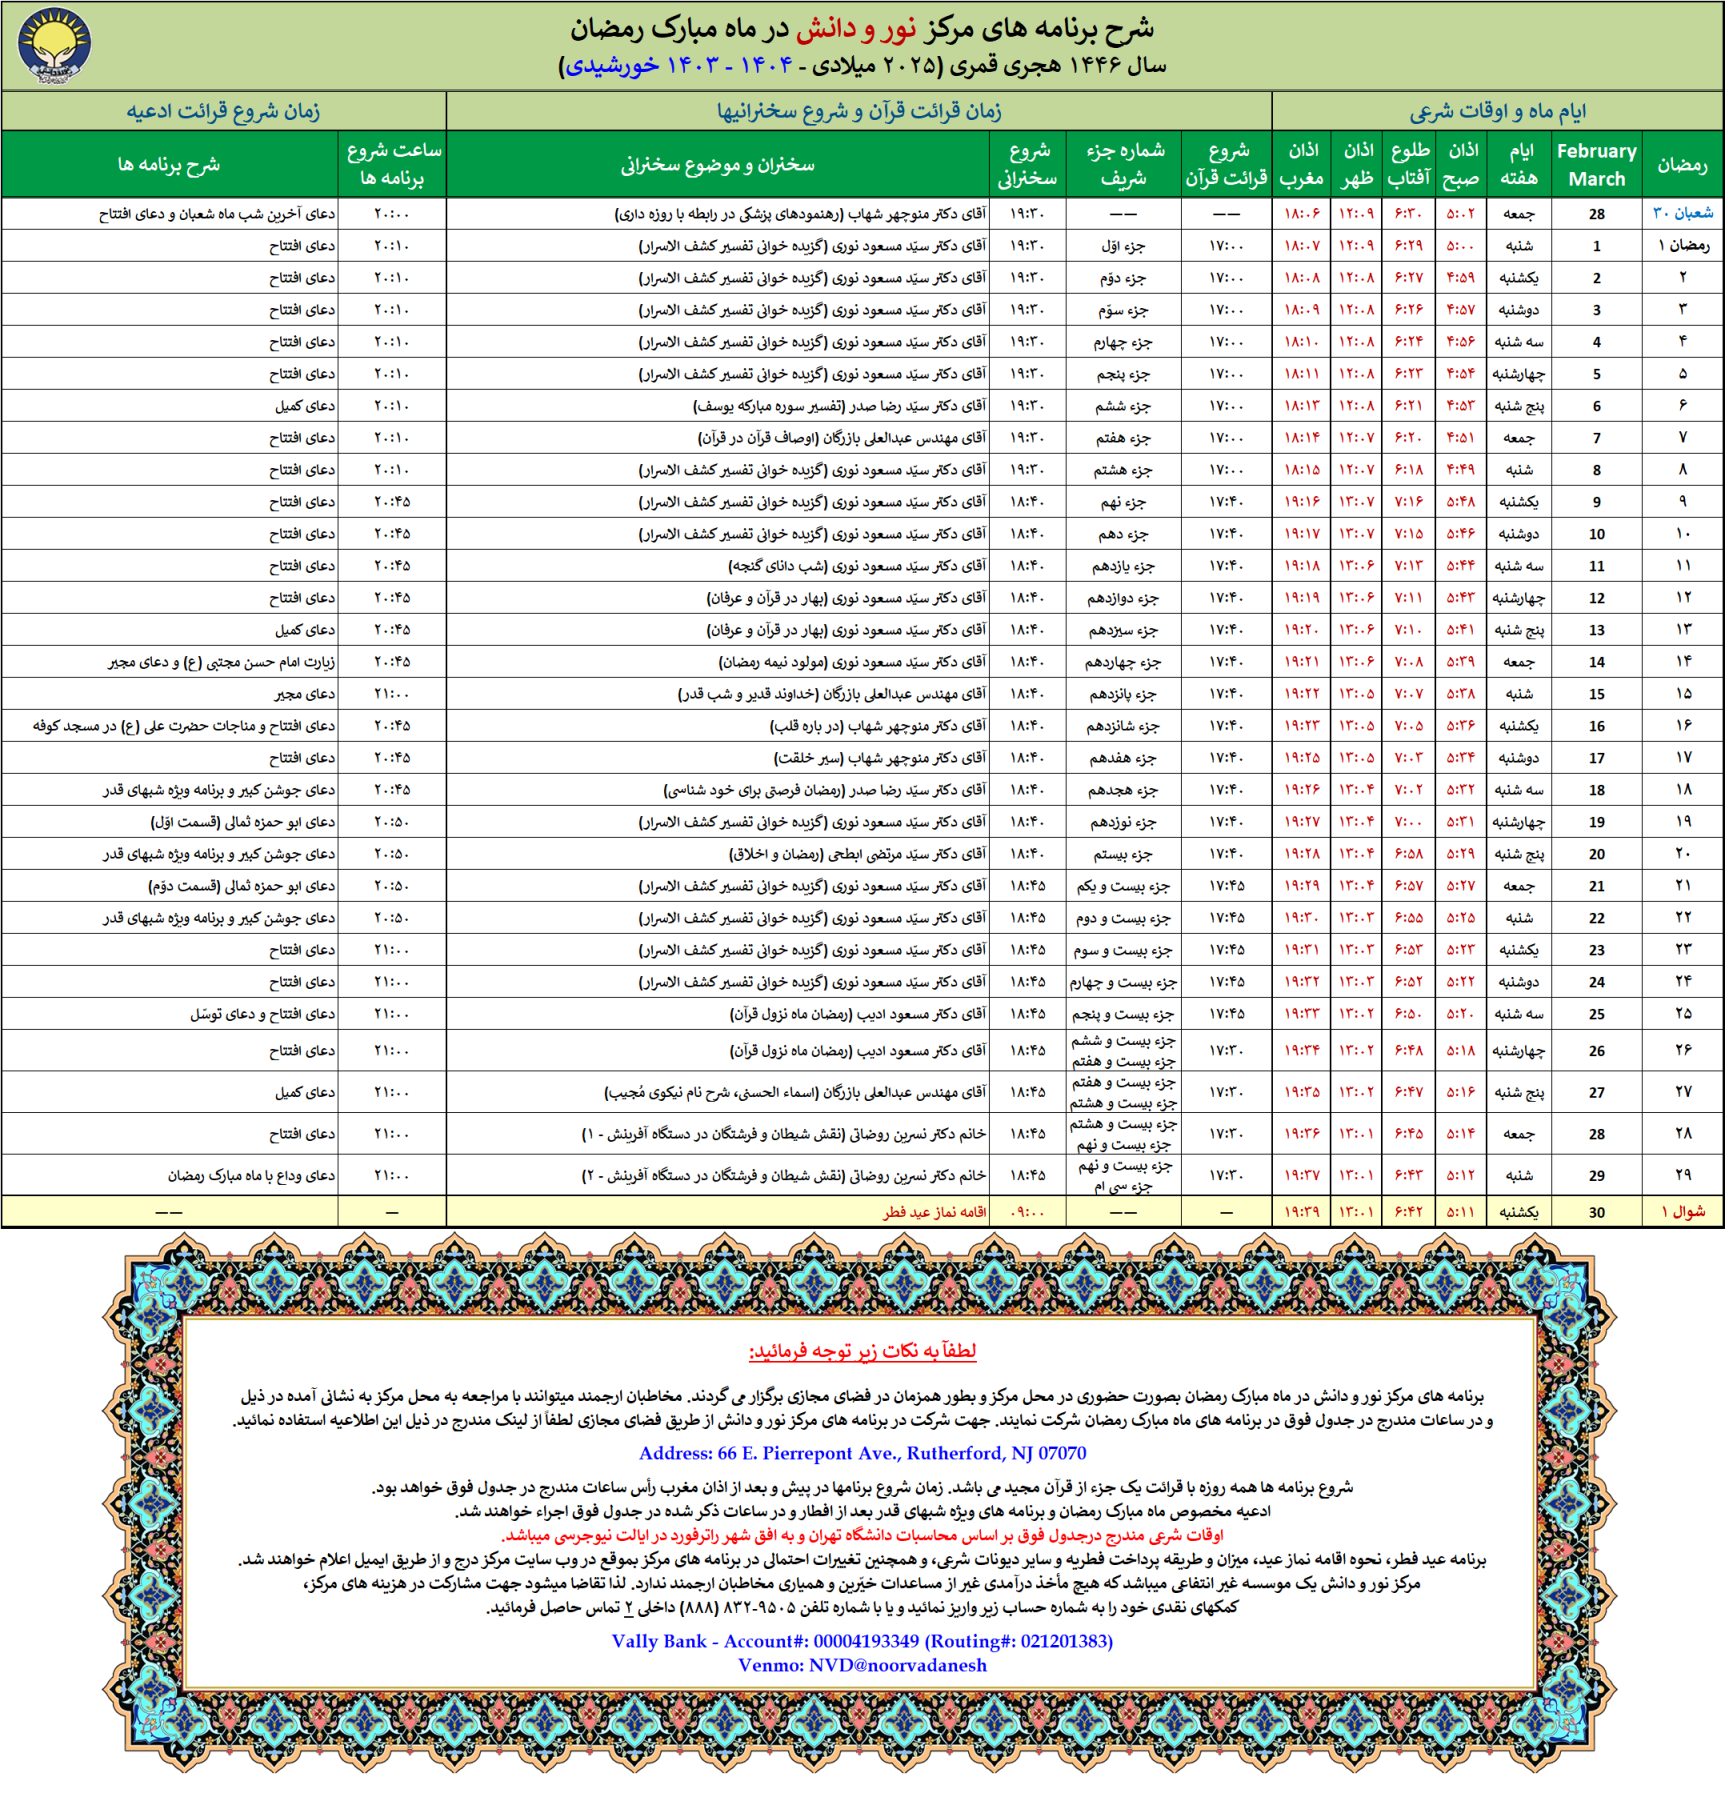Click the 'اذان ظهر' column header
This screenshot has width=1725, height=1793.
(x=1356, y=164)
